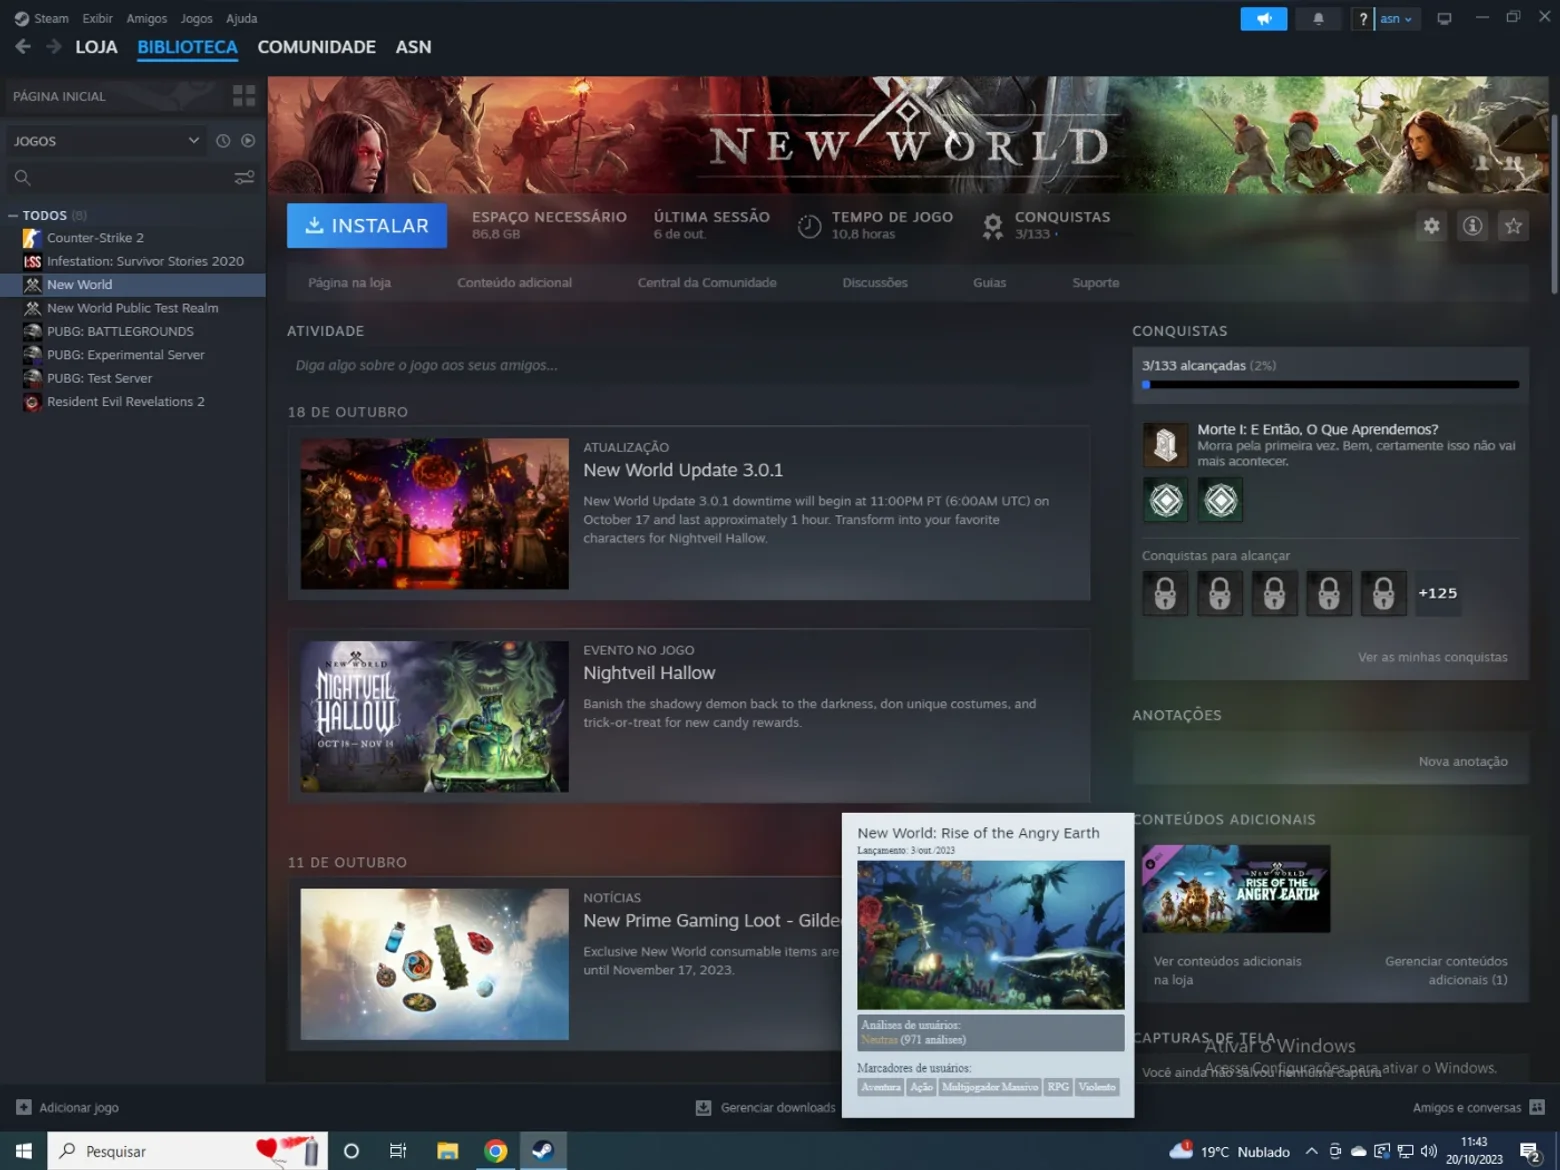Add New World to favorites

[1514, 226]
